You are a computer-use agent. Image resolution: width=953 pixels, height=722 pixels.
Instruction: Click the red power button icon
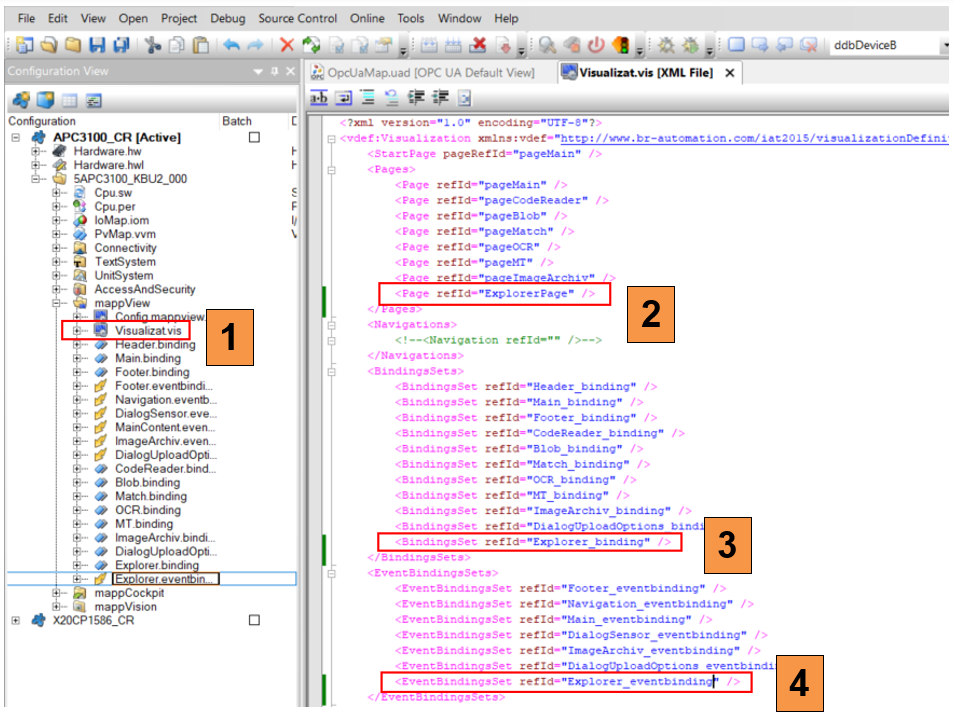[597, 45]
